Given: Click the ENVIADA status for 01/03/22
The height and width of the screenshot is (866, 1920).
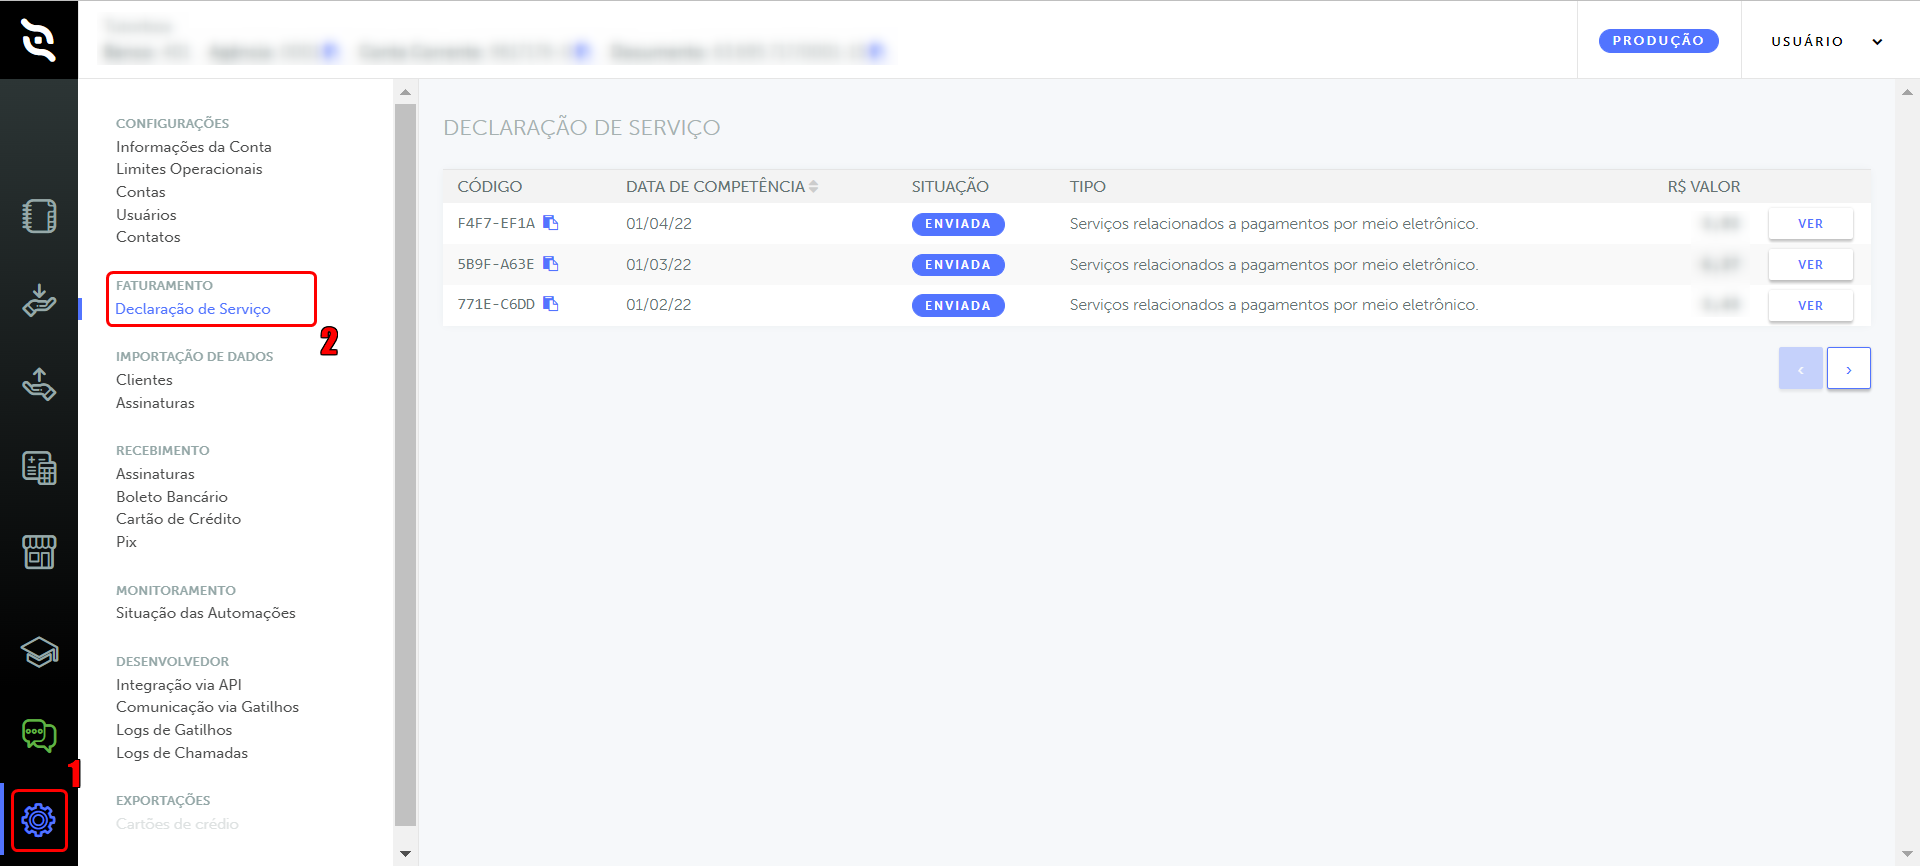Looking at the screenshot, I should [958, 265].
